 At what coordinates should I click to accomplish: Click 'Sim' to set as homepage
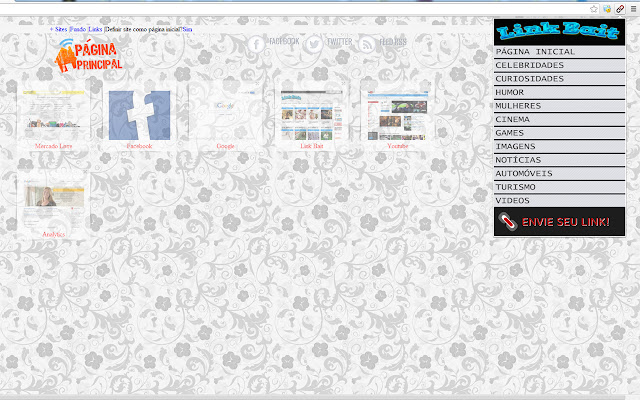coord(187,30)
